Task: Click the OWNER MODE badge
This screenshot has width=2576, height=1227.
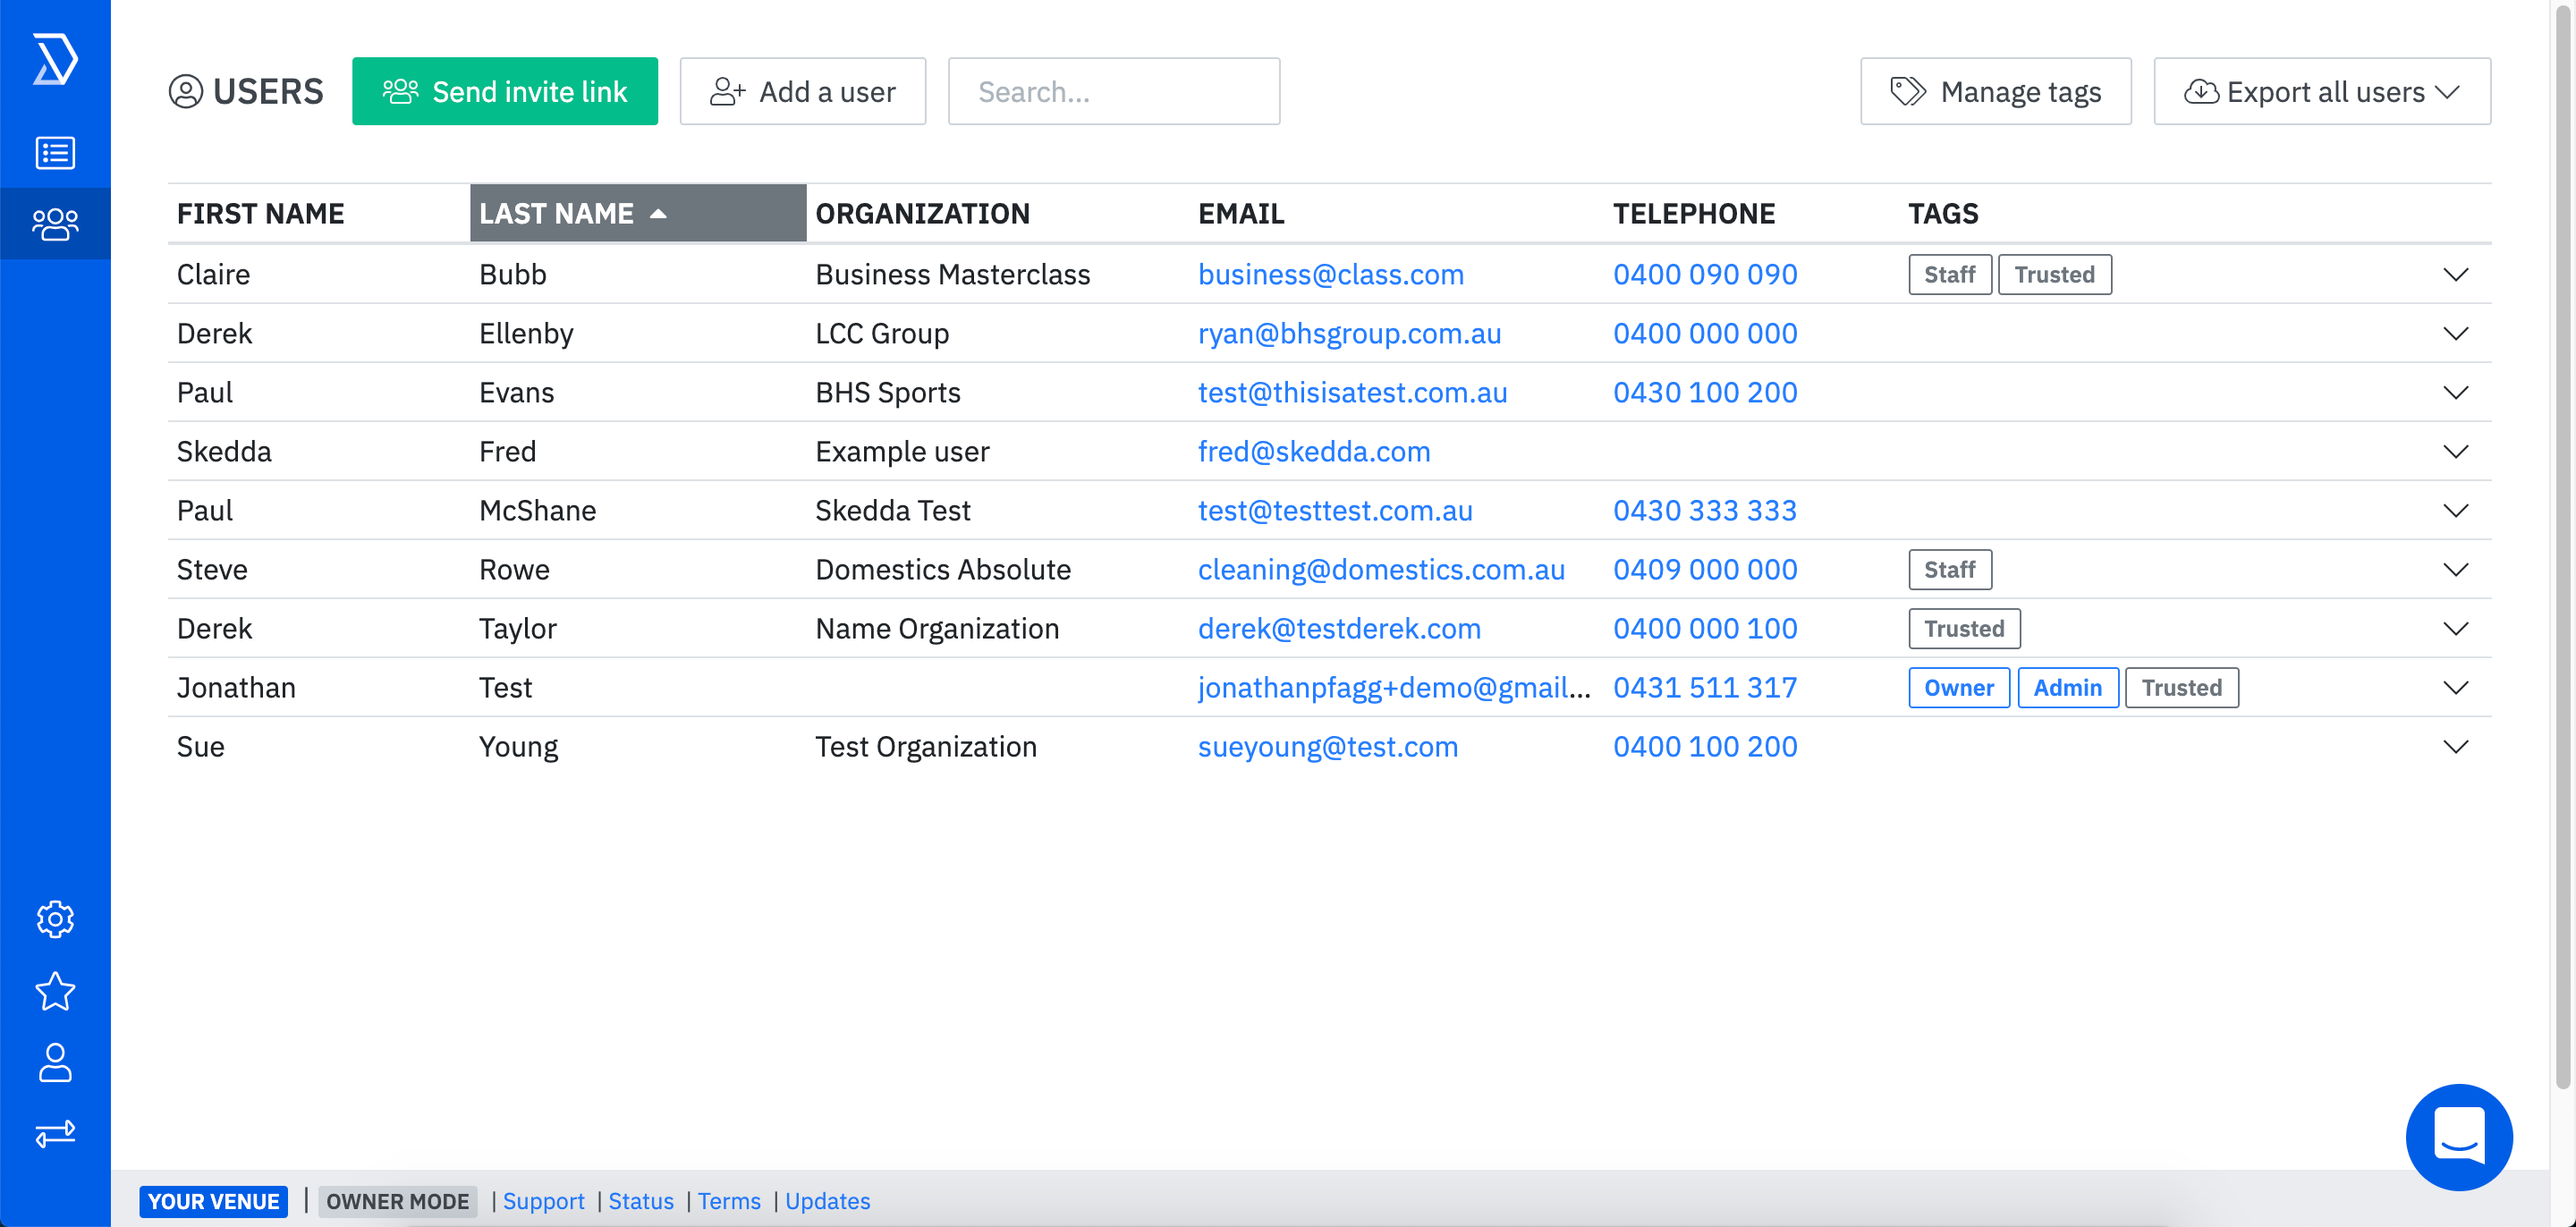Action: 397,1201
